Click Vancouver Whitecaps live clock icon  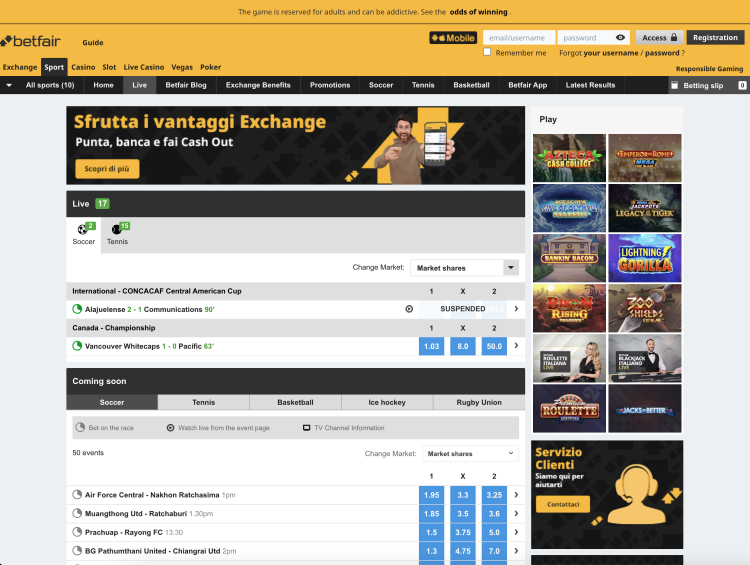tap(77, 346)
